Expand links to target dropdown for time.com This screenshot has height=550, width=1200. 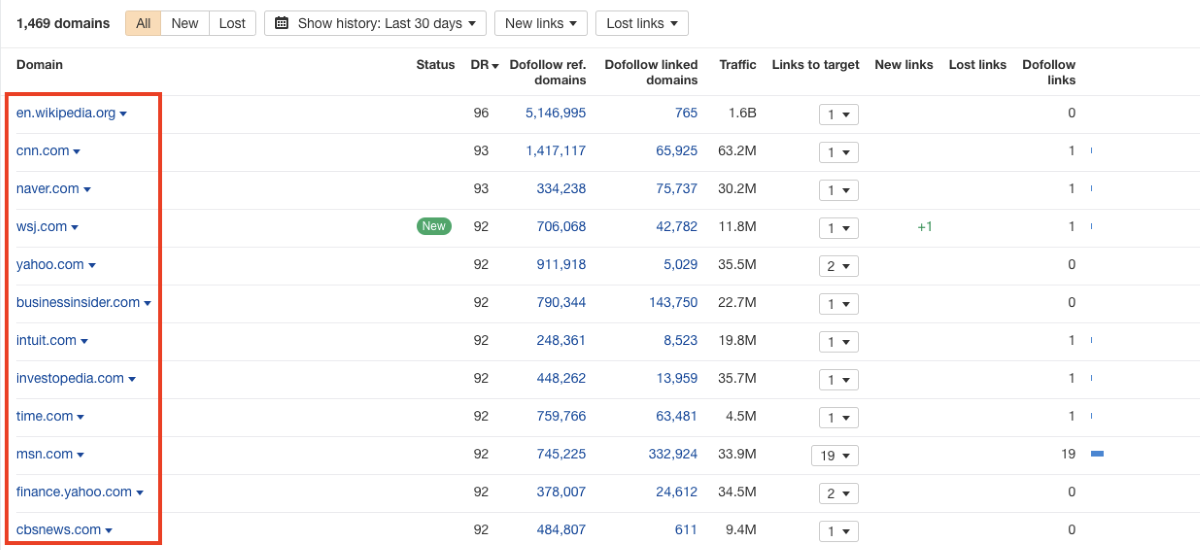point(838,418)
